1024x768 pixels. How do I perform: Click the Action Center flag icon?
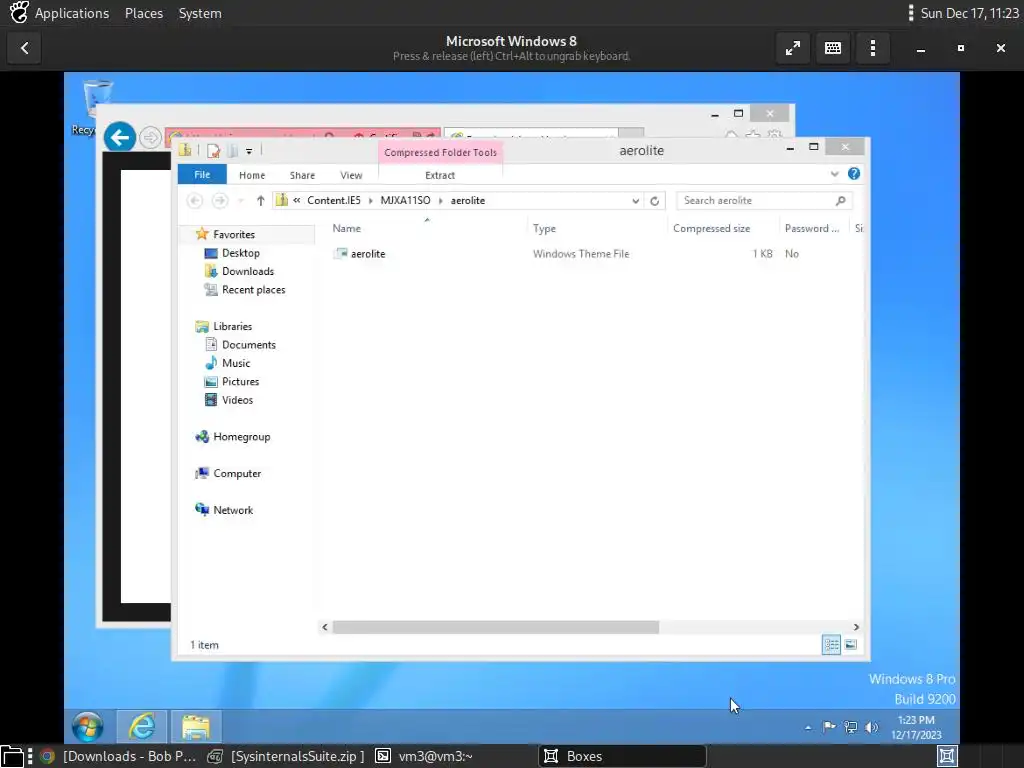(x=829, y=727)
